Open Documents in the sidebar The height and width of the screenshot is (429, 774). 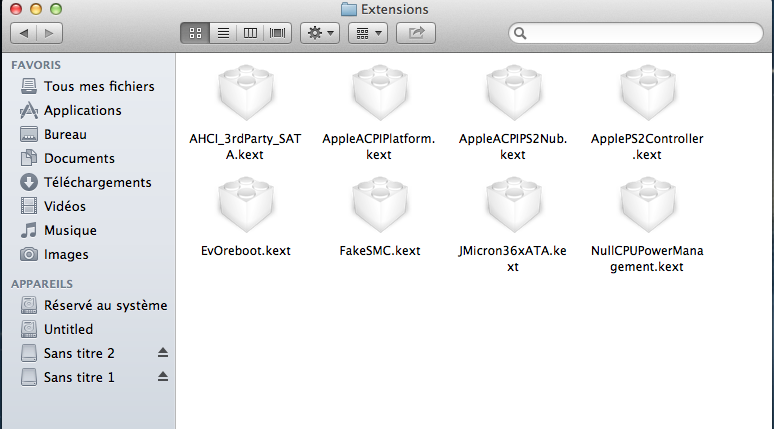click(x=88, y=158)
